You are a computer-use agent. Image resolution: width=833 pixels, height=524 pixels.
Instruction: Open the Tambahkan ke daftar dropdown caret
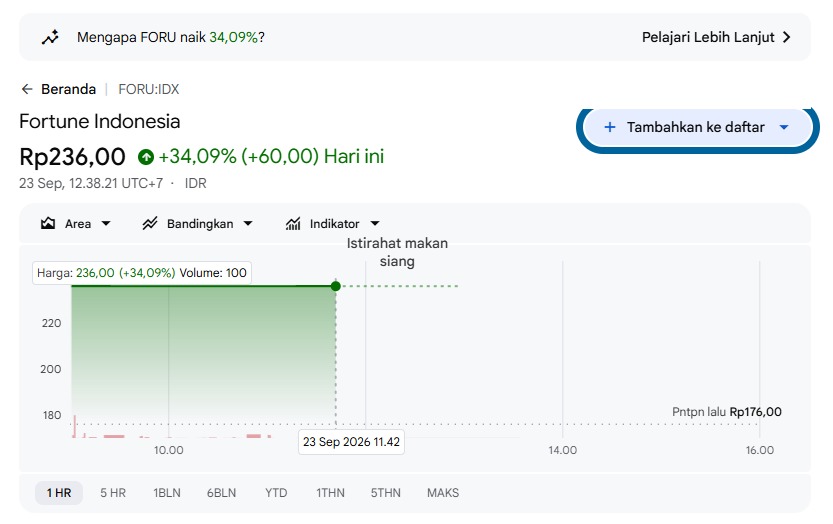pos(784,127)
